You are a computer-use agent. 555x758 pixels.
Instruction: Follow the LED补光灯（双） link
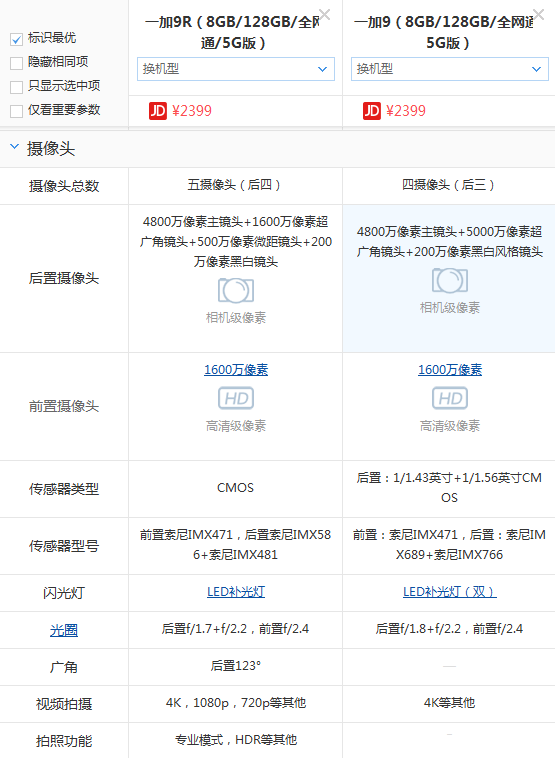click(x=450, y=592)
